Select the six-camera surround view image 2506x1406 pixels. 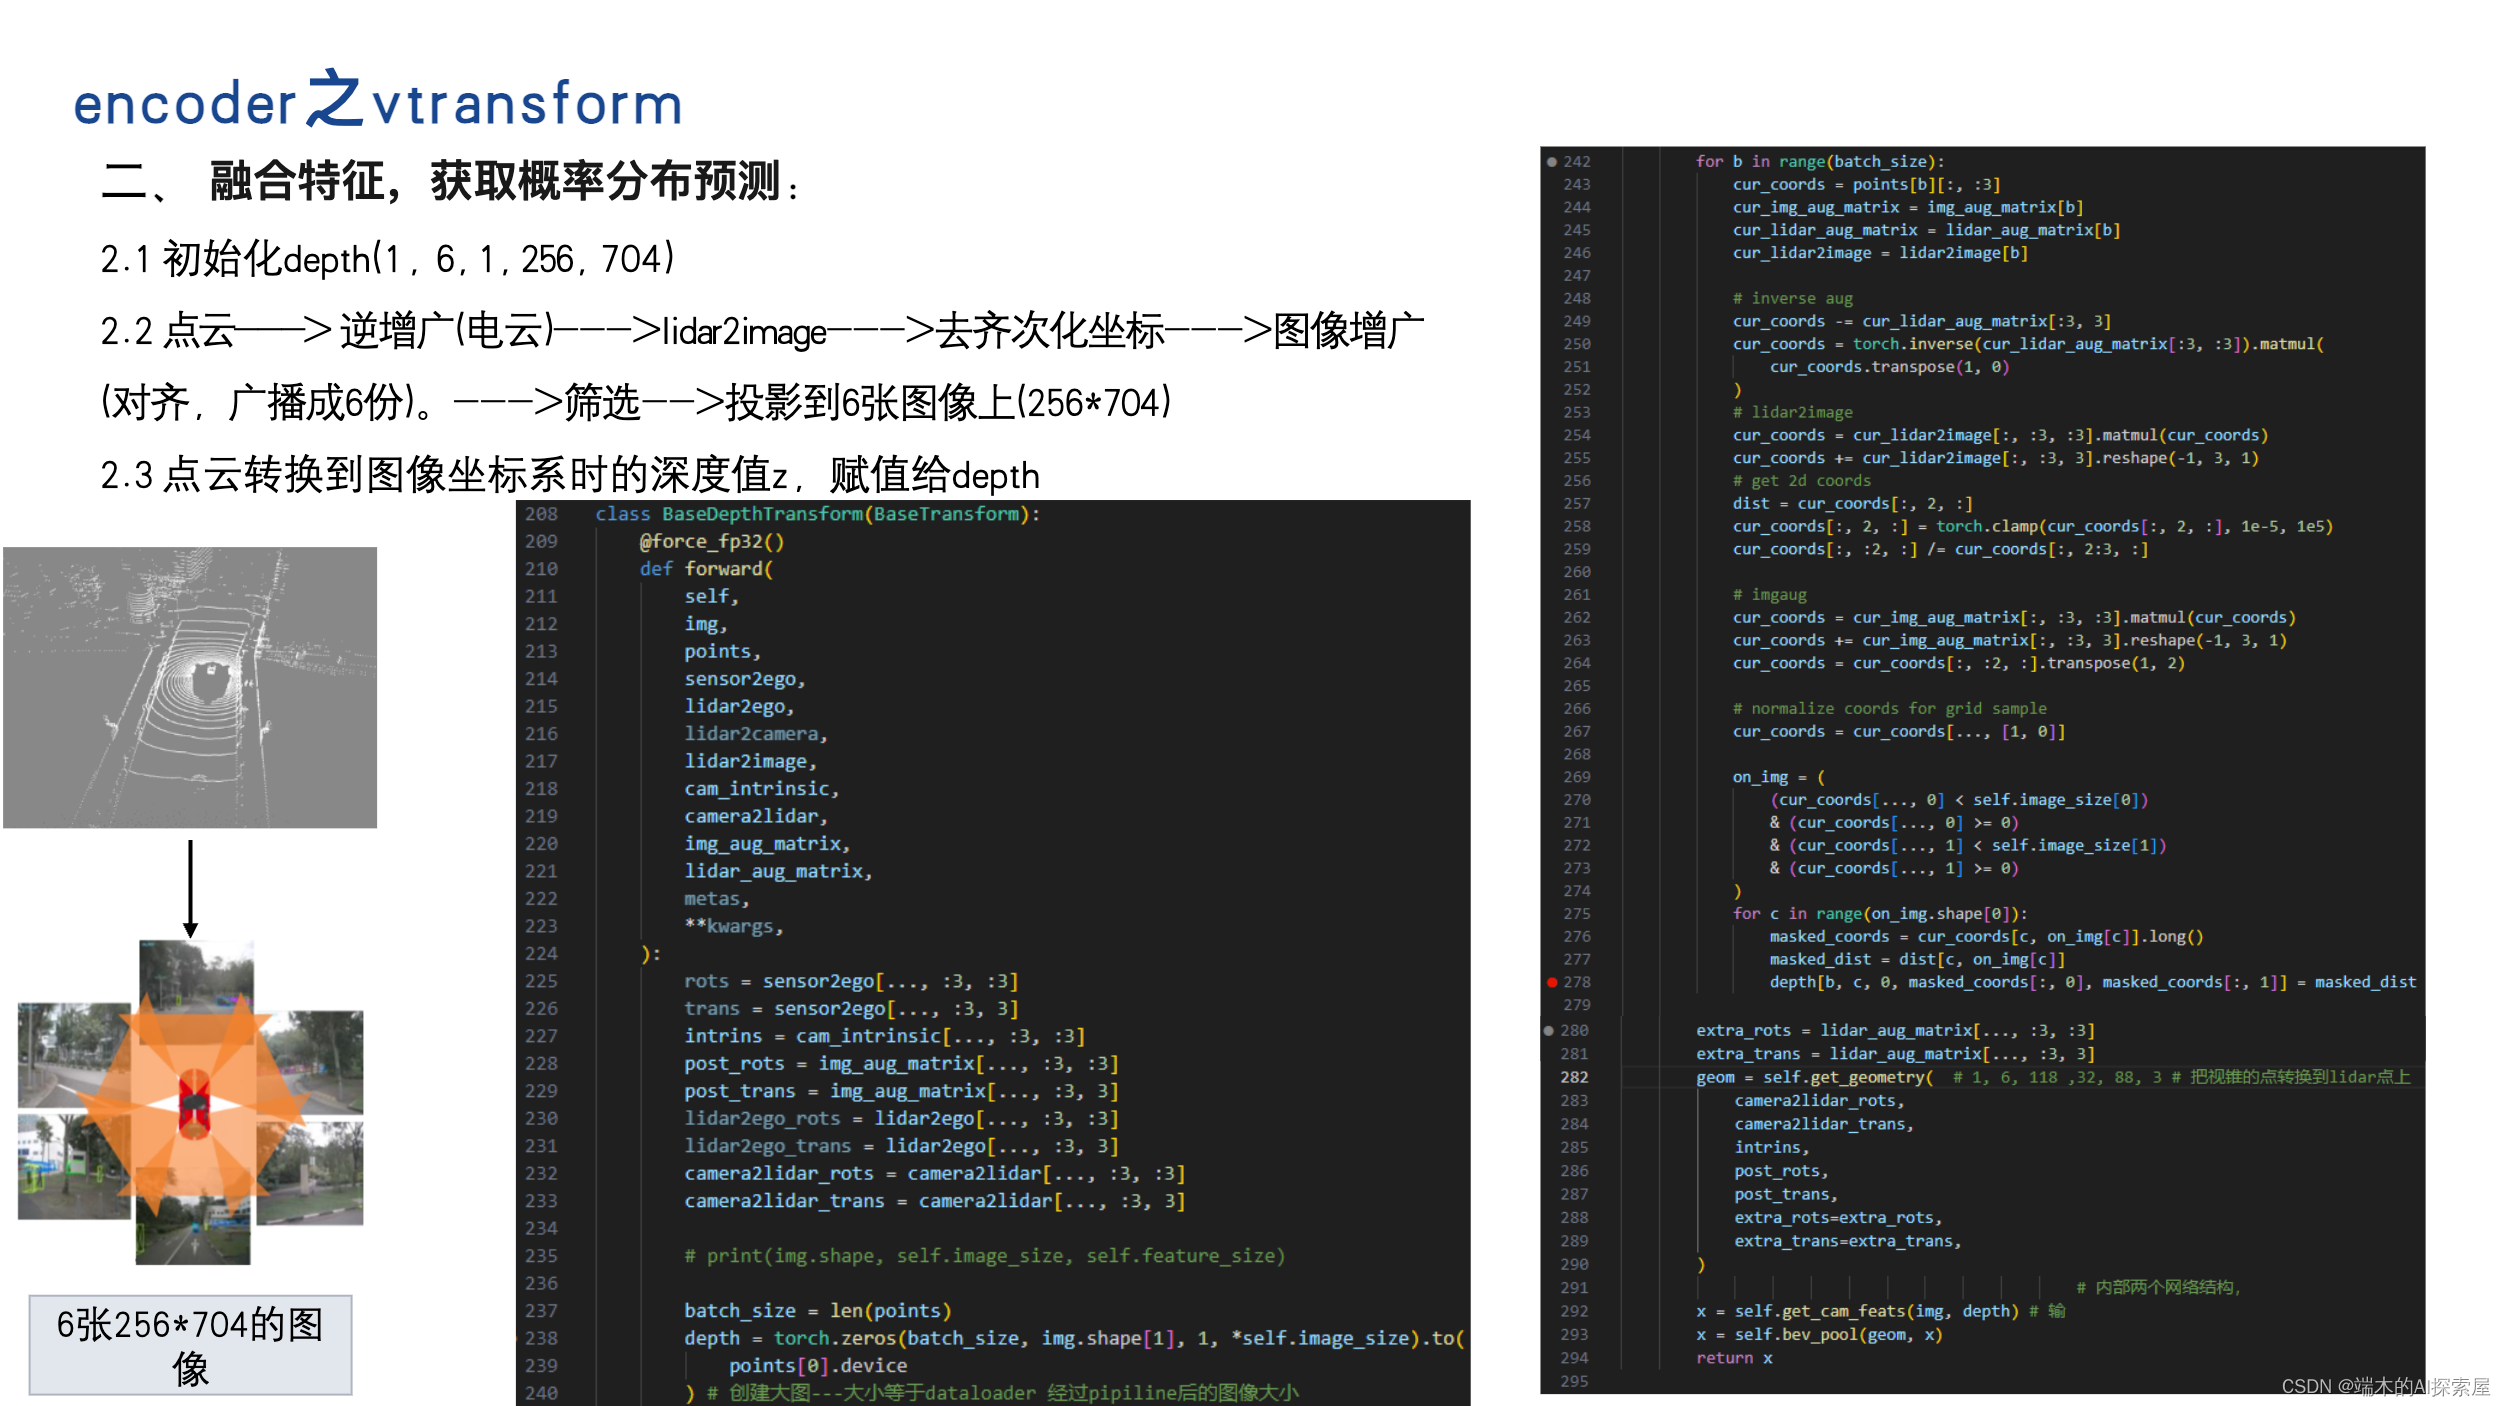pos(190,1120)
